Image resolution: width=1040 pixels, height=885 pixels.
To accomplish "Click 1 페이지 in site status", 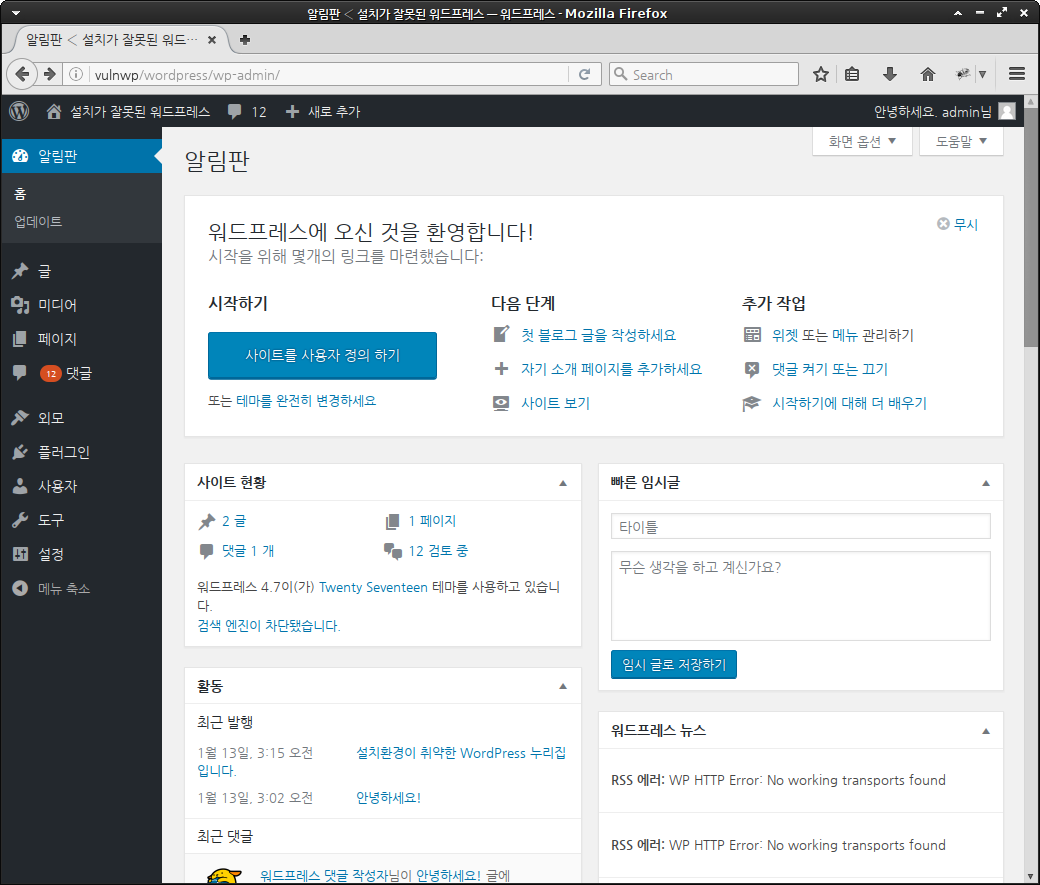I will click(x=432, y=521).
